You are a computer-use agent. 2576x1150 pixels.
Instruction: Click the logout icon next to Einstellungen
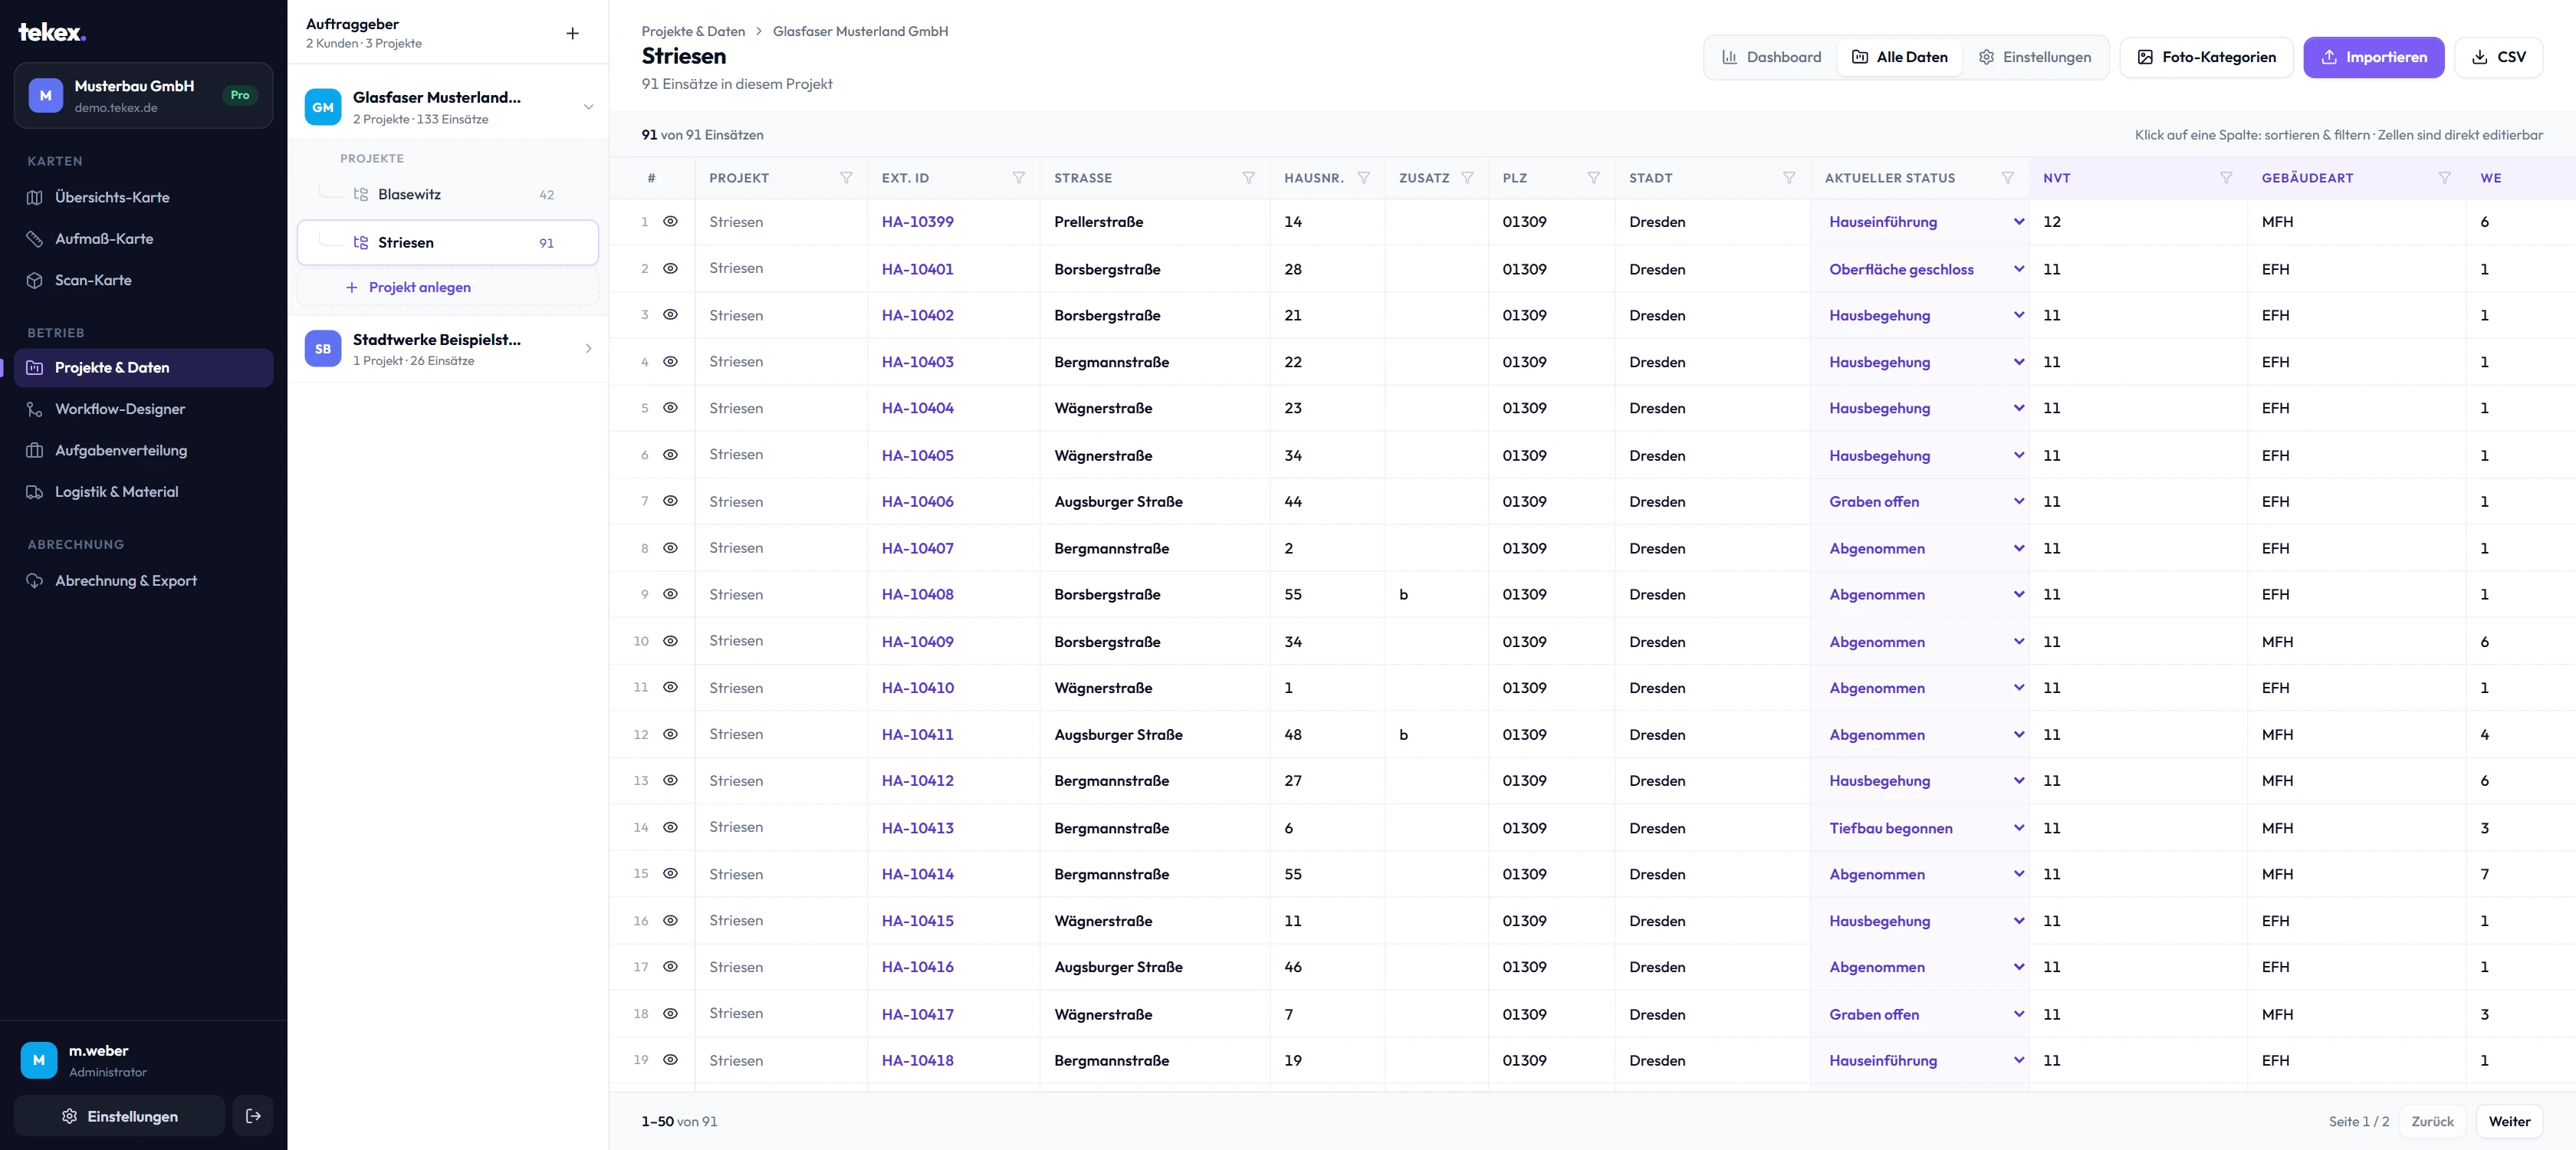(253, 1116)
